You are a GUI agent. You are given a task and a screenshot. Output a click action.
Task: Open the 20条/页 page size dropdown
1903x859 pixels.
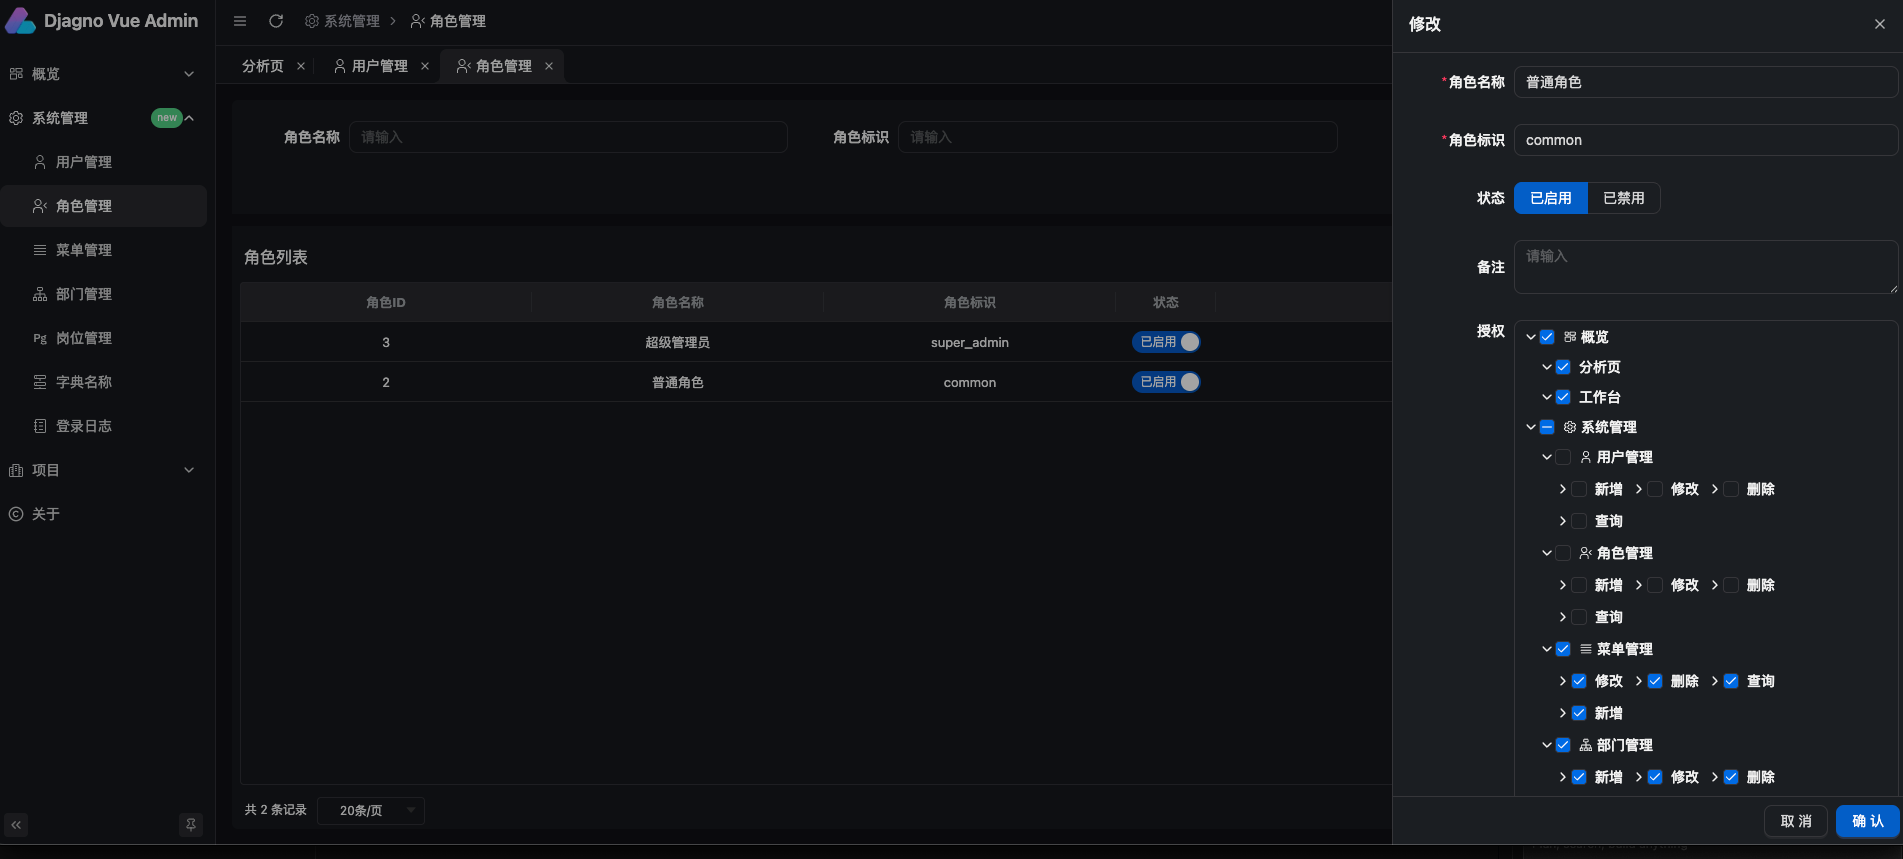click(x=371, y=810)
